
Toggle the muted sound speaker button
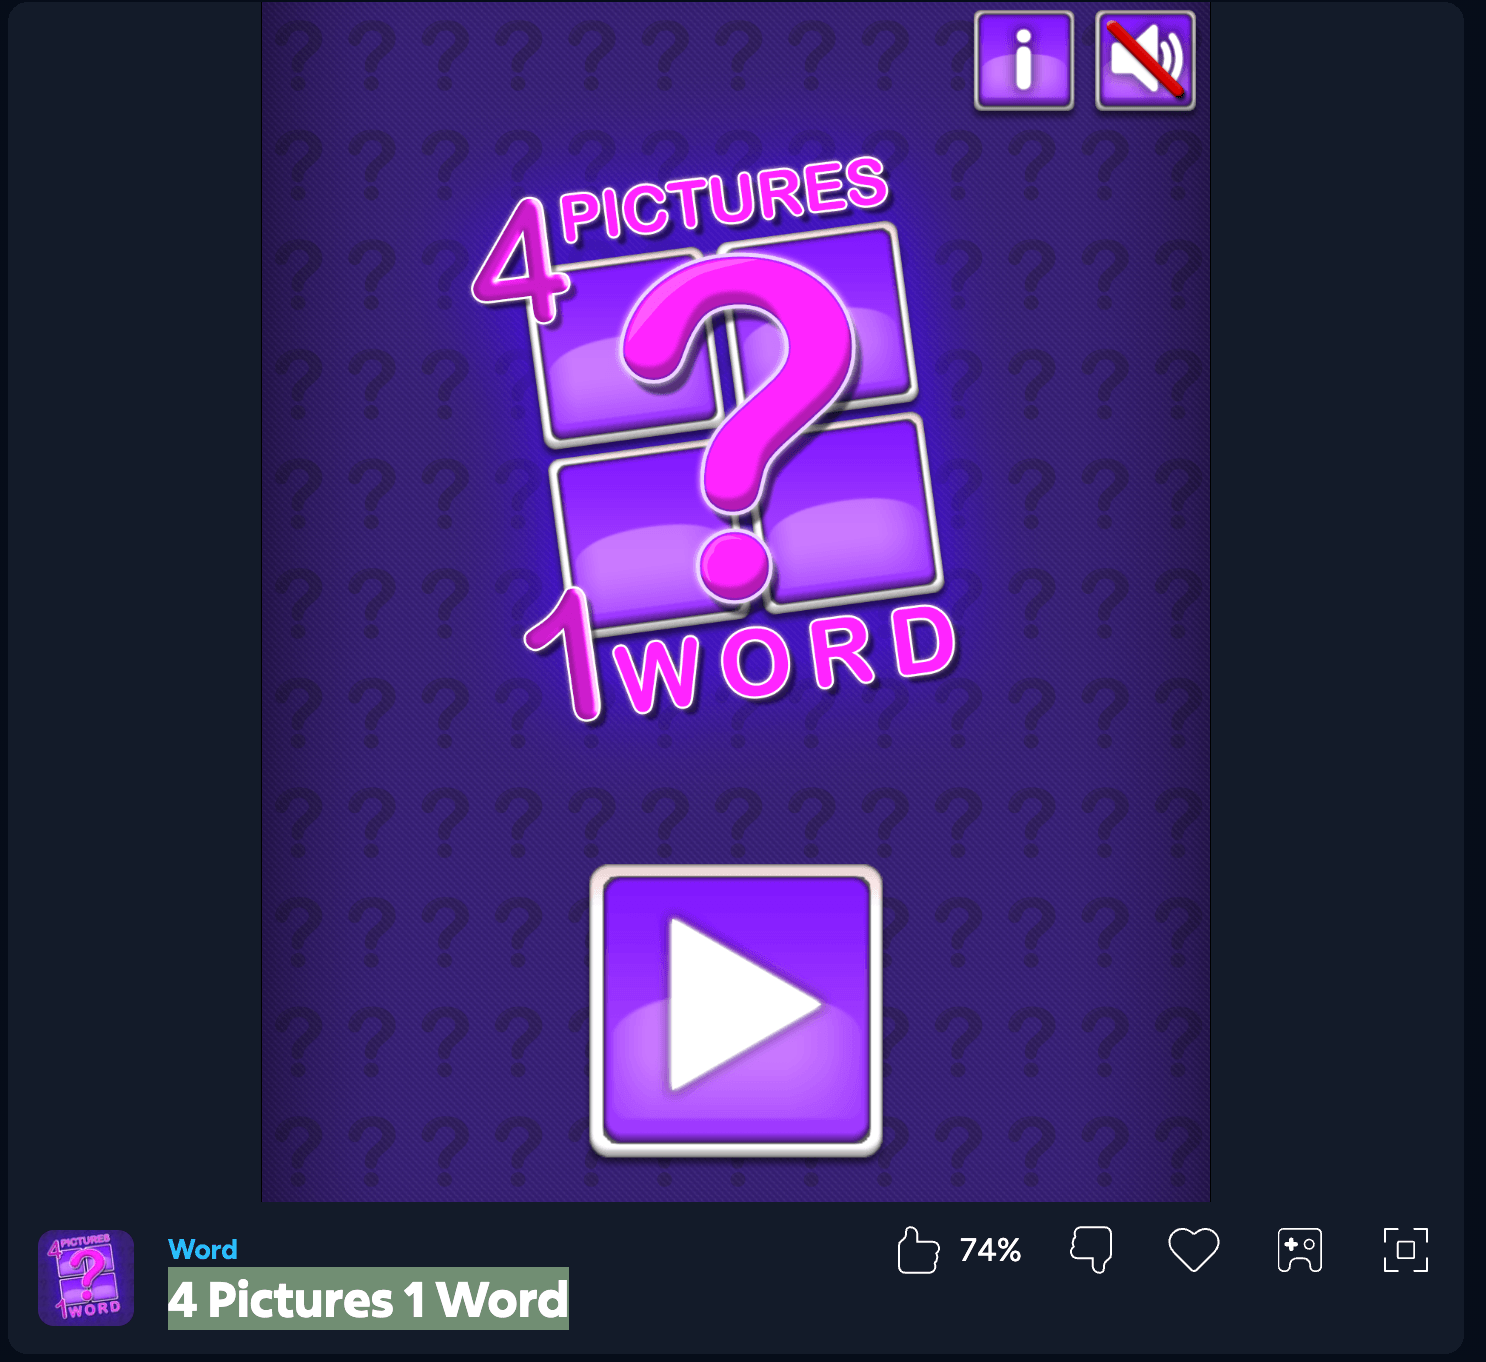(x=1146, y=61)
